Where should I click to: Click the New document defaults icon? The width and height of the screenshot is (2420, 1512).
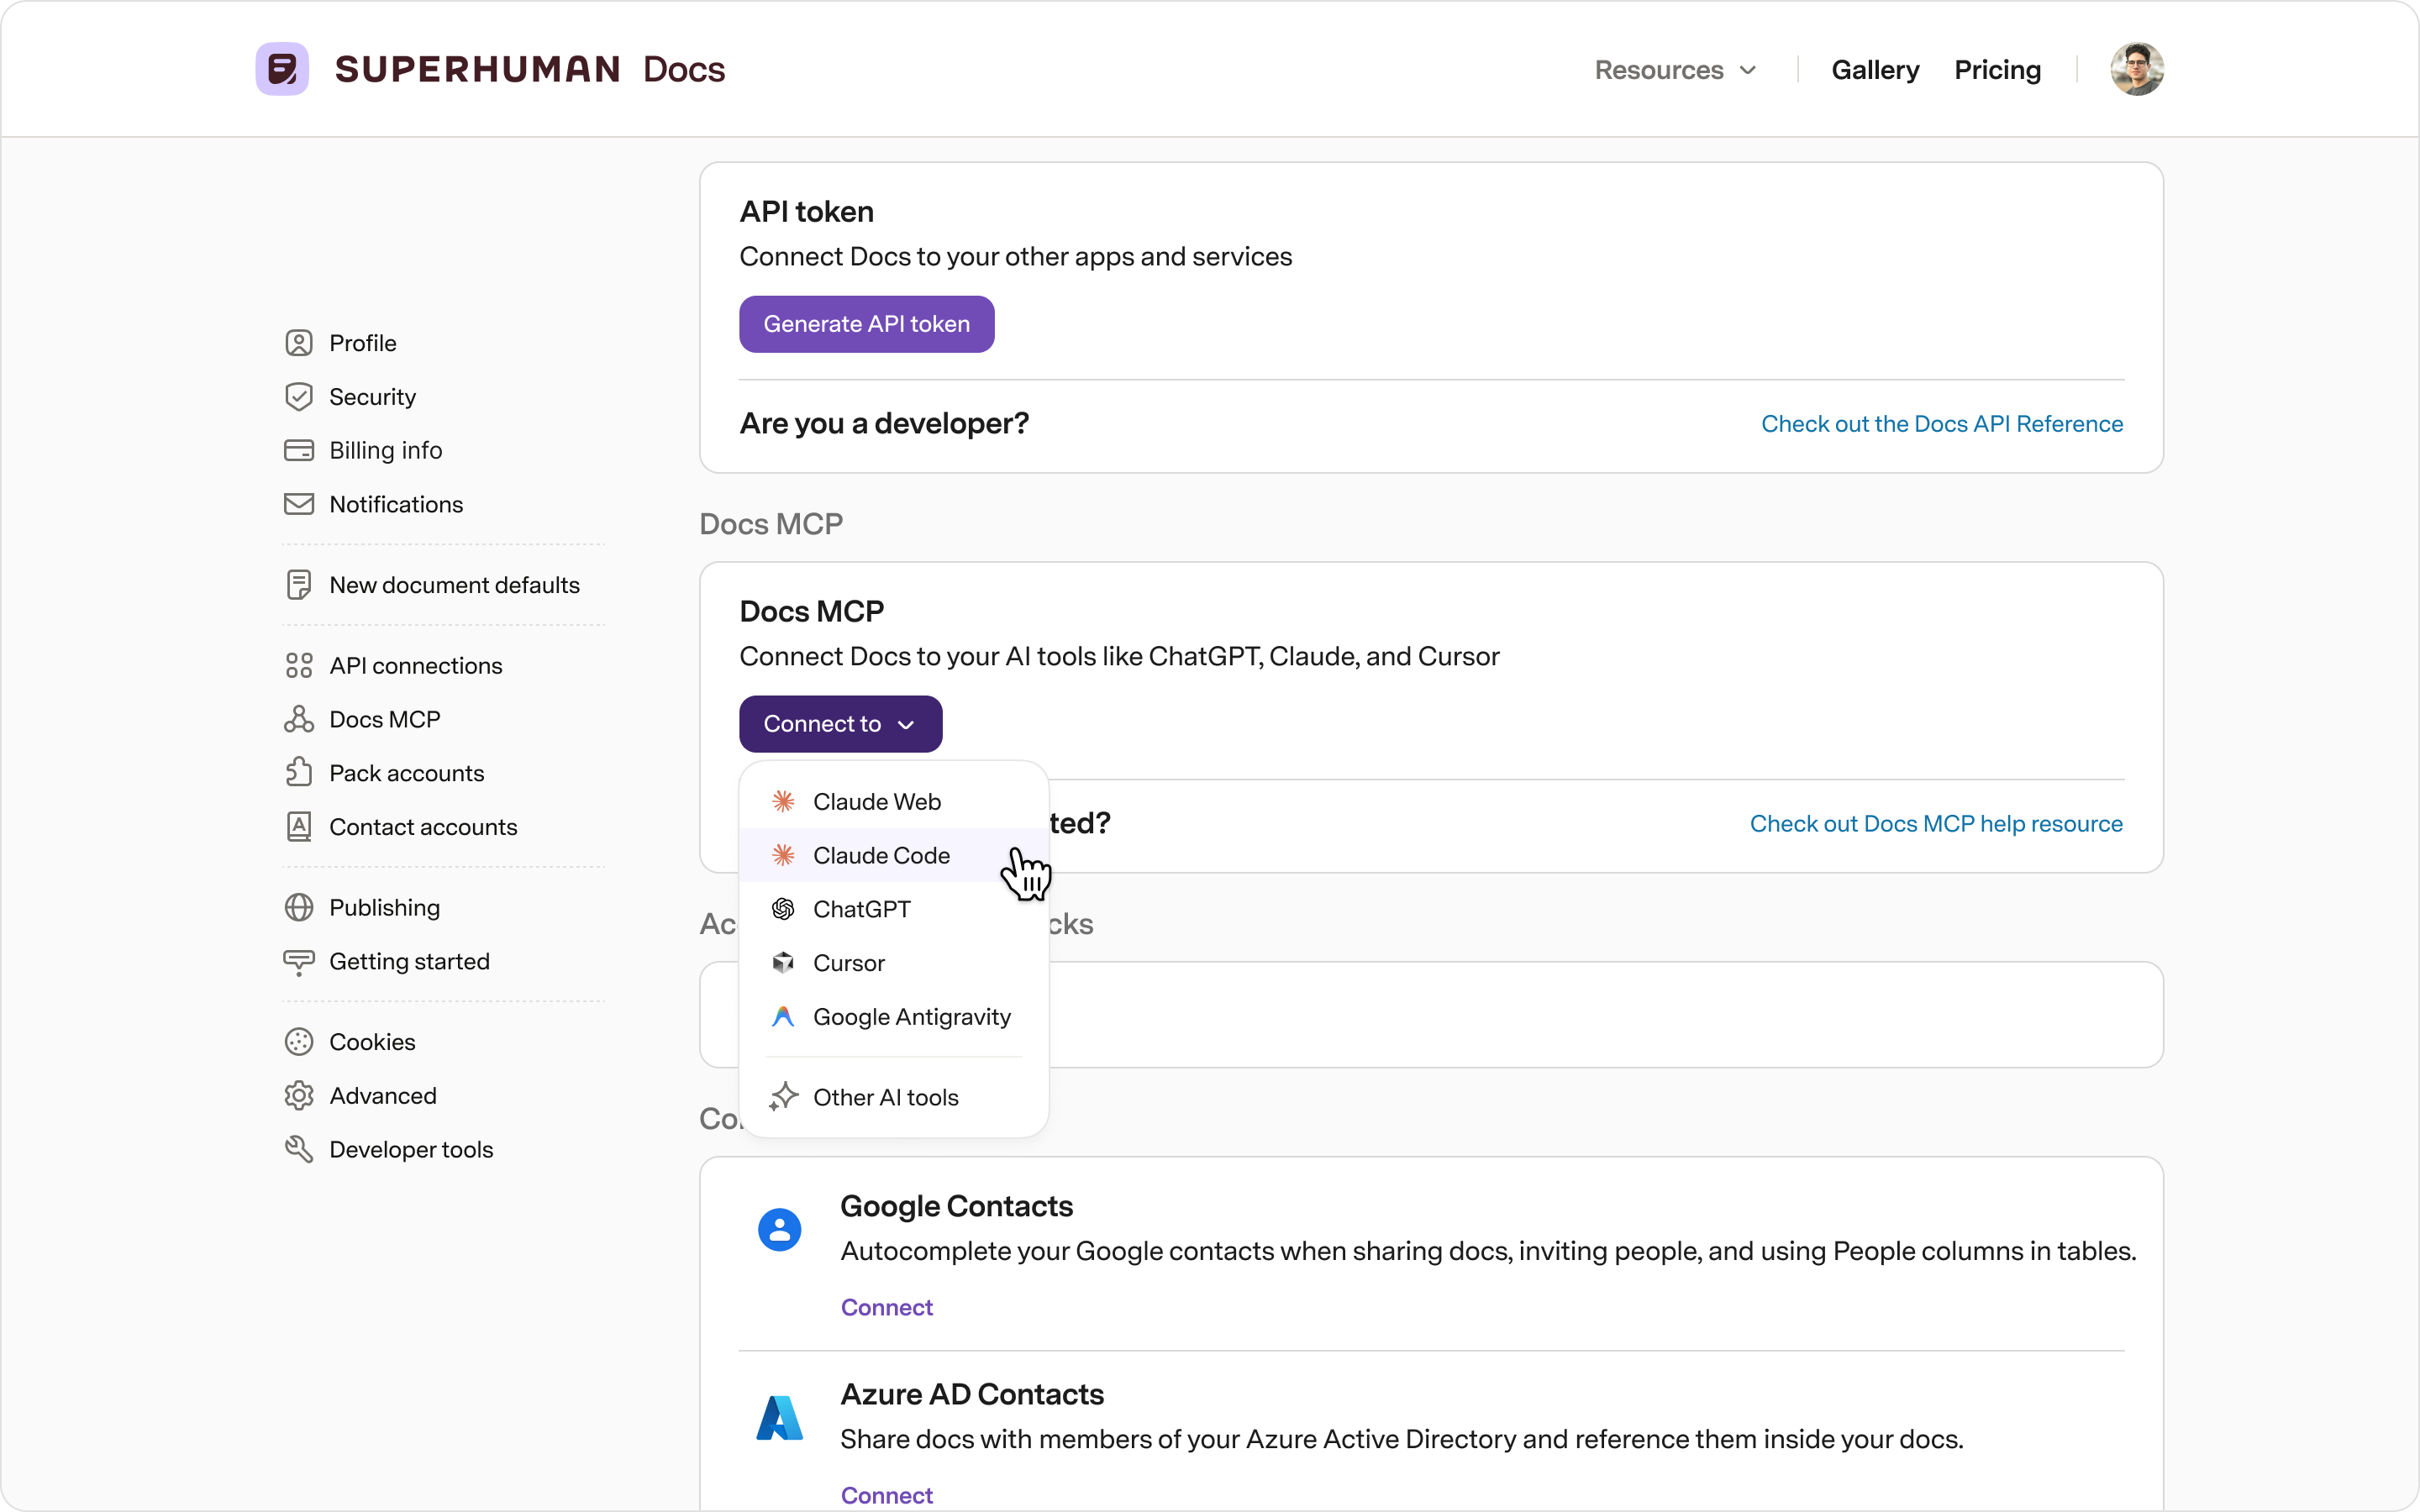click(299, 585)
